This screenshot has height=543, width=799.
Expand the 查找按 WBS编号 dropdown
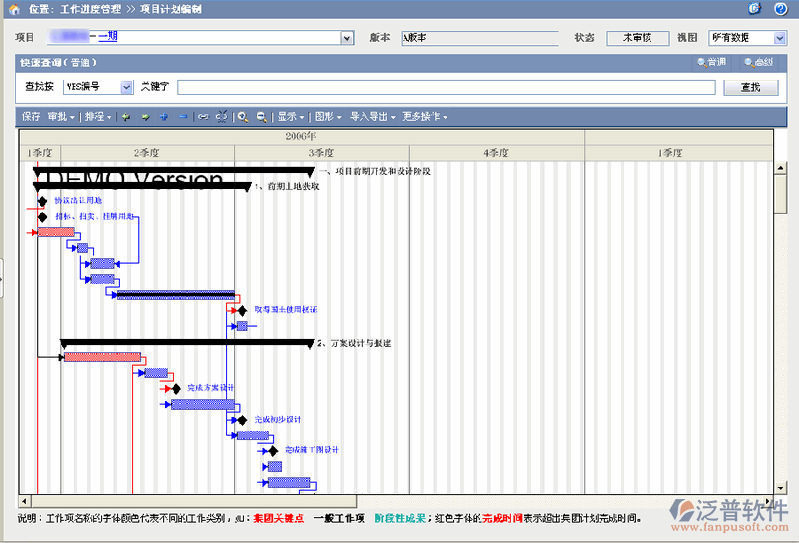point(126,87)
